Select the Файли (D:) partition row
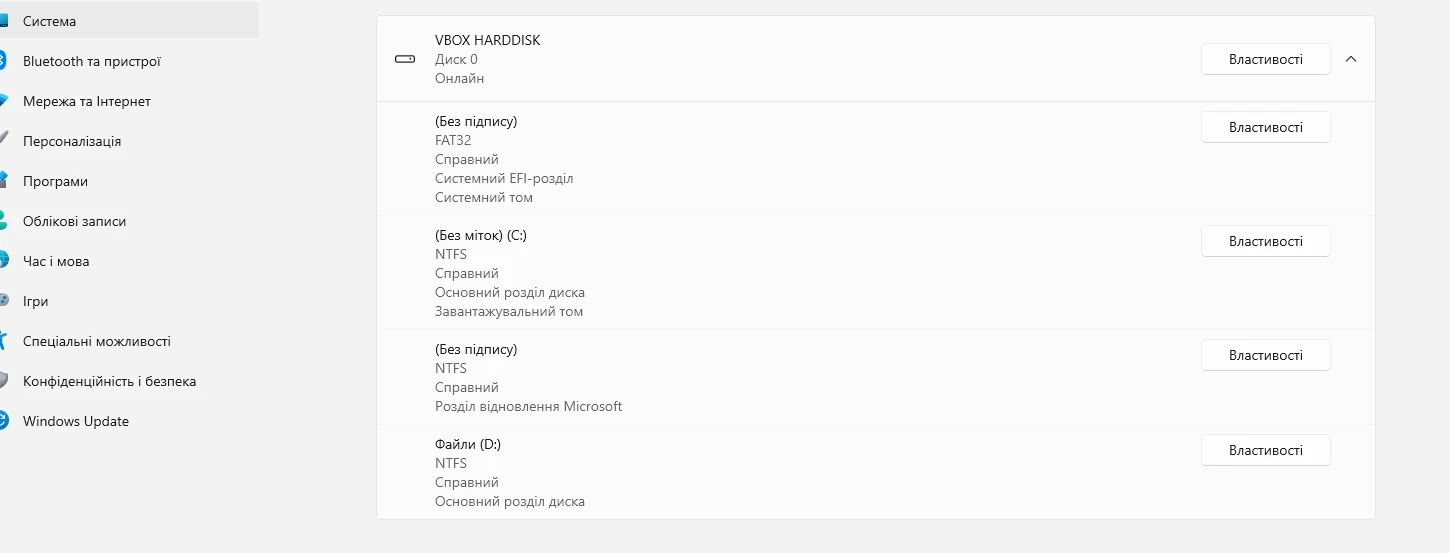Screen dimensions: 1450x553 click(x=875, y=472)
